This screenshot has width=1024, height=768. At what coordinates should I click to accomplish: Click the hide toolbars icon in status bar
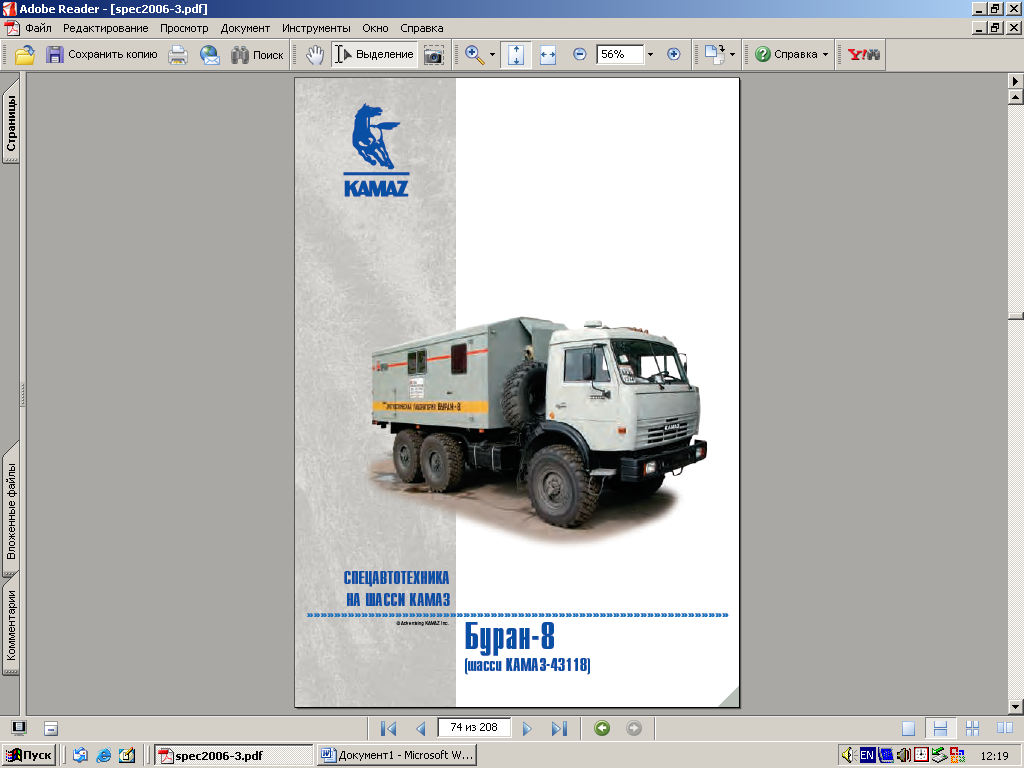[51, 728]
